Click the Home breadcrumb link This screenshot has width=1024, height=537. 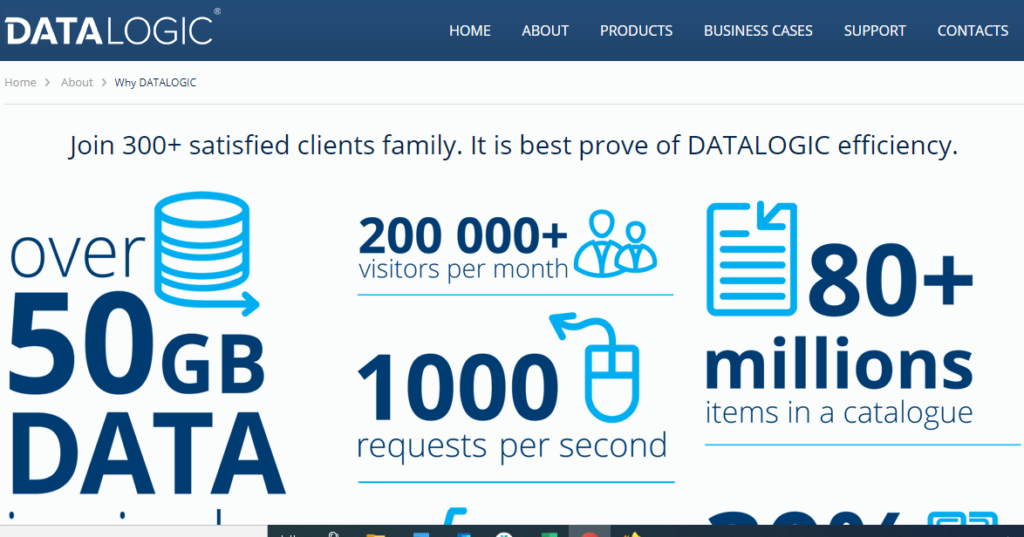pos(20,82)
